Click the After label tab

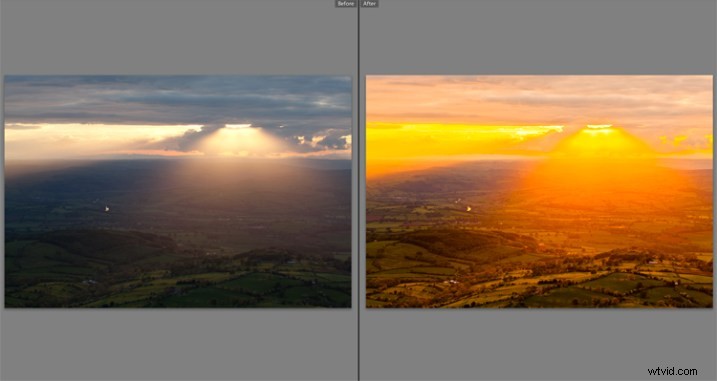coord(369,4)
